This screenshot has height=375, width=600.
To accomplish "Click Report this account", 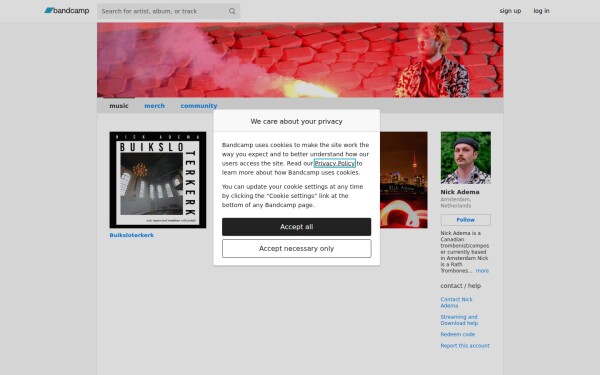I will pyautogui.click(x=465, y=346).
